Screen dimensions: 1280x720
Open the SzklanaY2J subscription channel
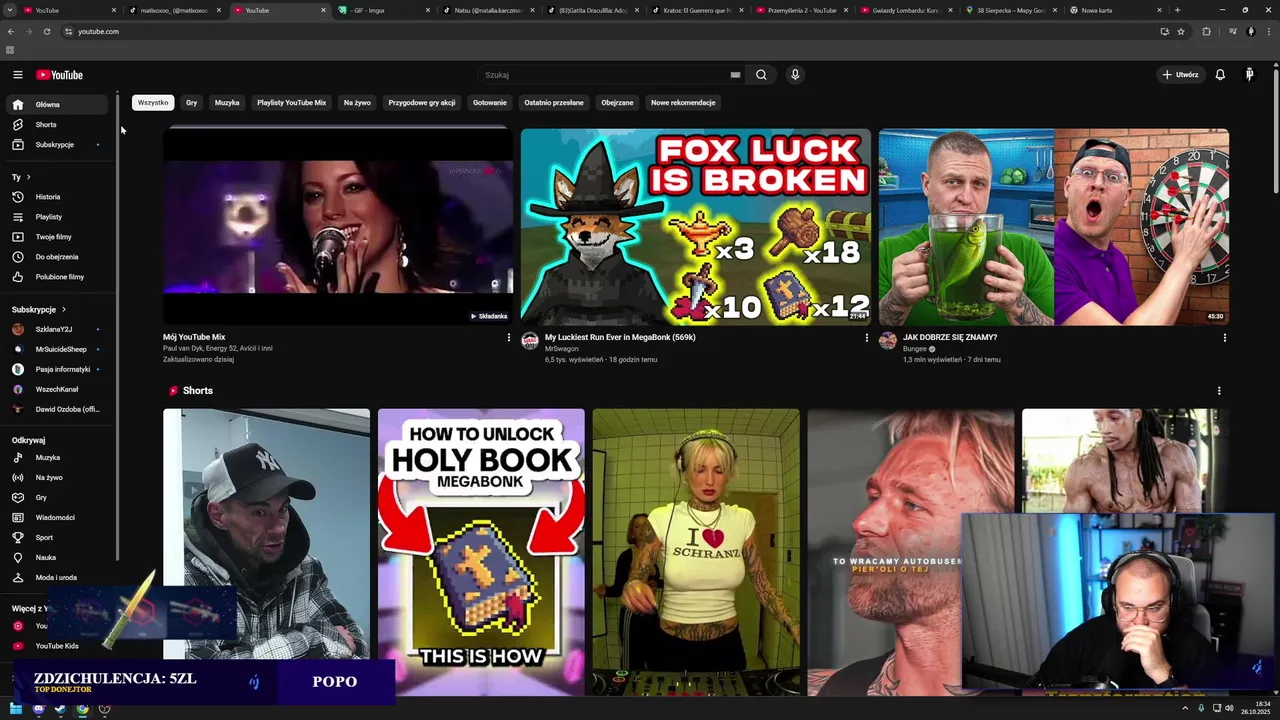(56, 329)
